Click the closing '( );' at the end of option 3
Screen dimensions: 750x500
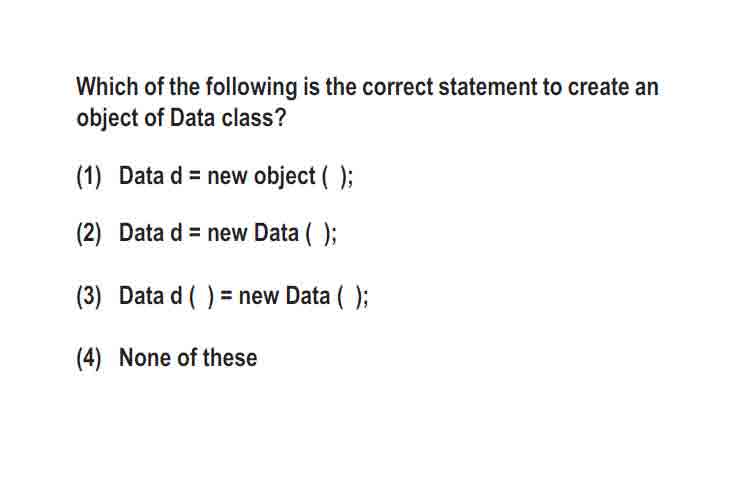click(x=353, y=297)
